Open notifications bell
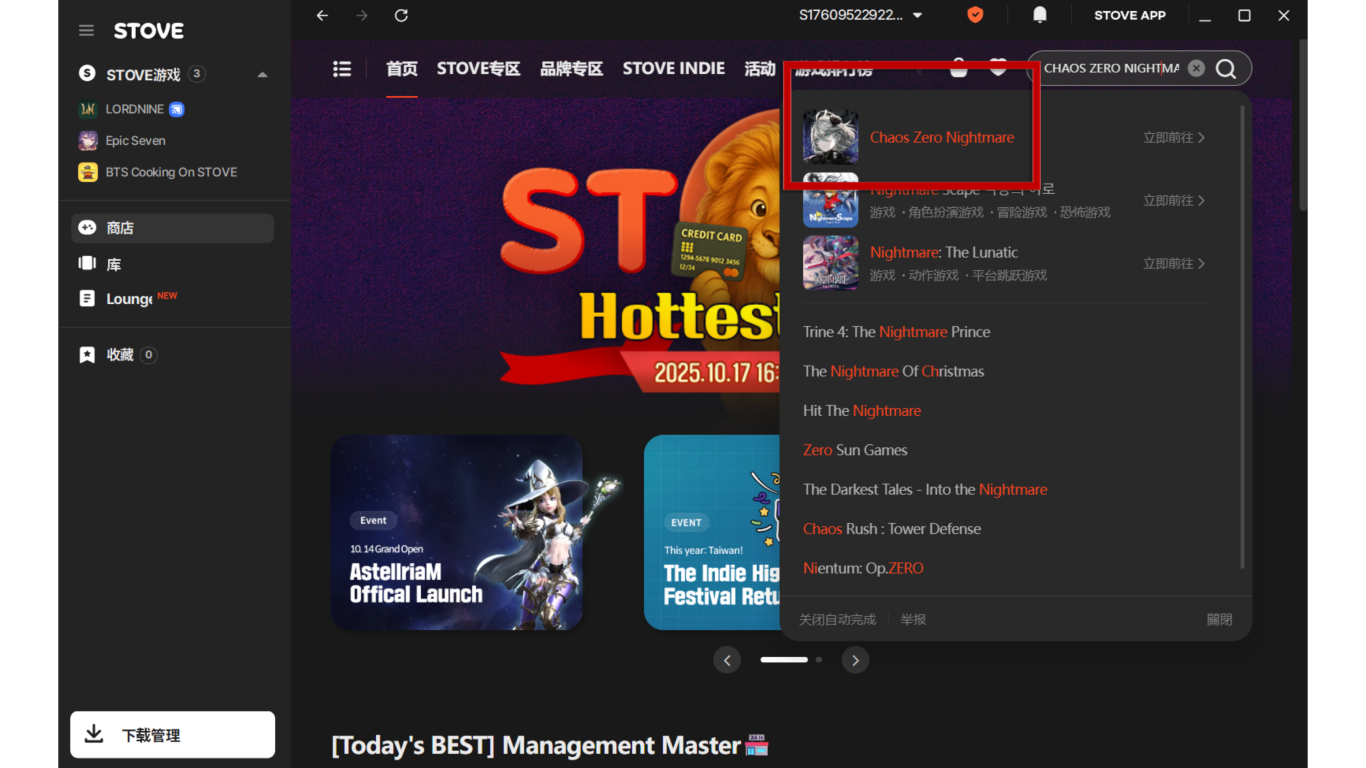This screenshot has height=768, width=1366. coord(1040,15)
